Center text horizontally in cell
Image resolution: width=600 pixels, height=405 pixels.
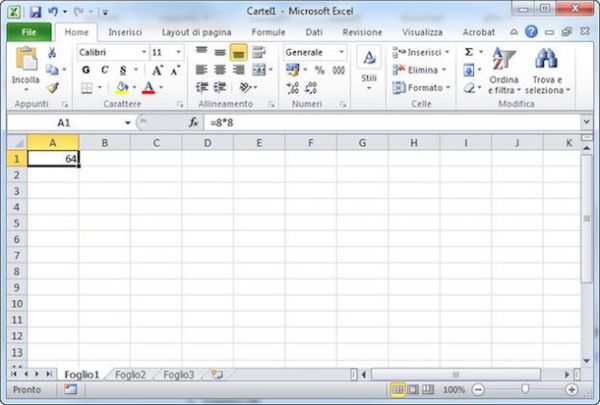[220, 70]
